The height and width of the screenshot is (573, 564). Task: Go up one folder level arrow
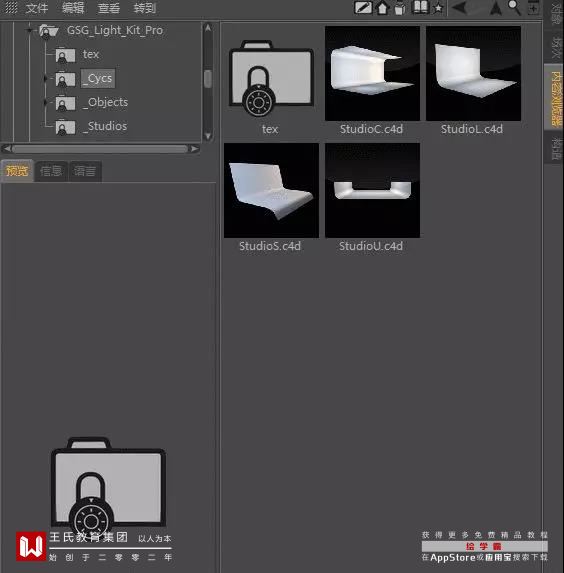(x=496, y=8)
